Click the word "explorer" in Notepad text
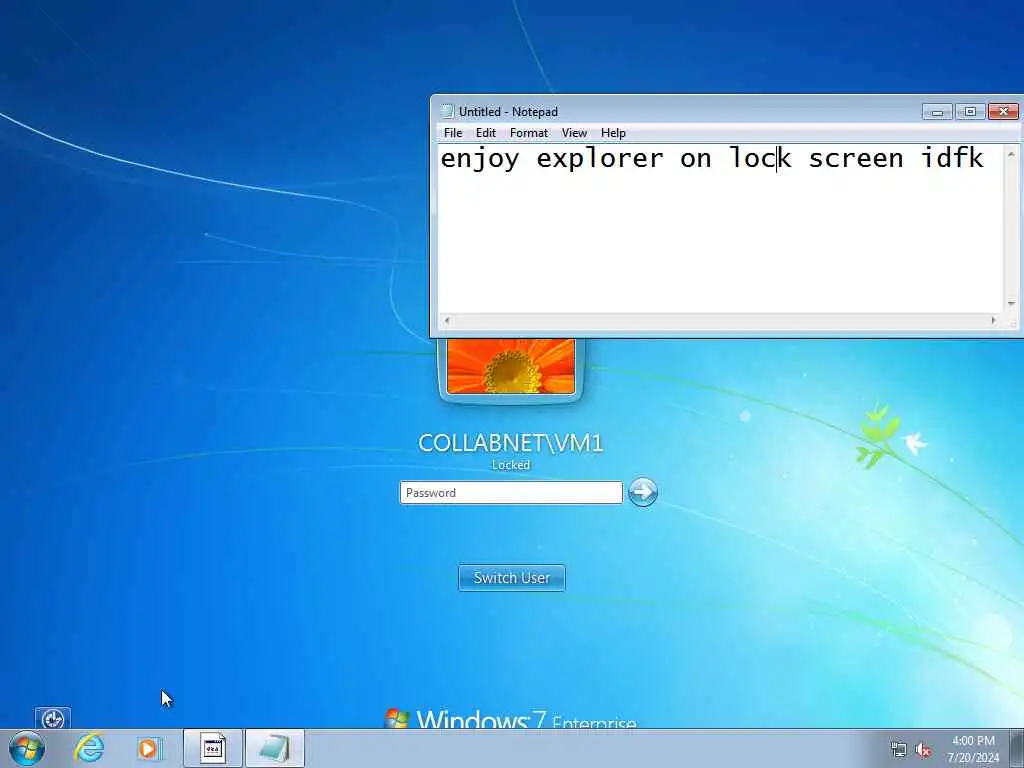This screenshot has height=768, width=1024. [600, 159]
